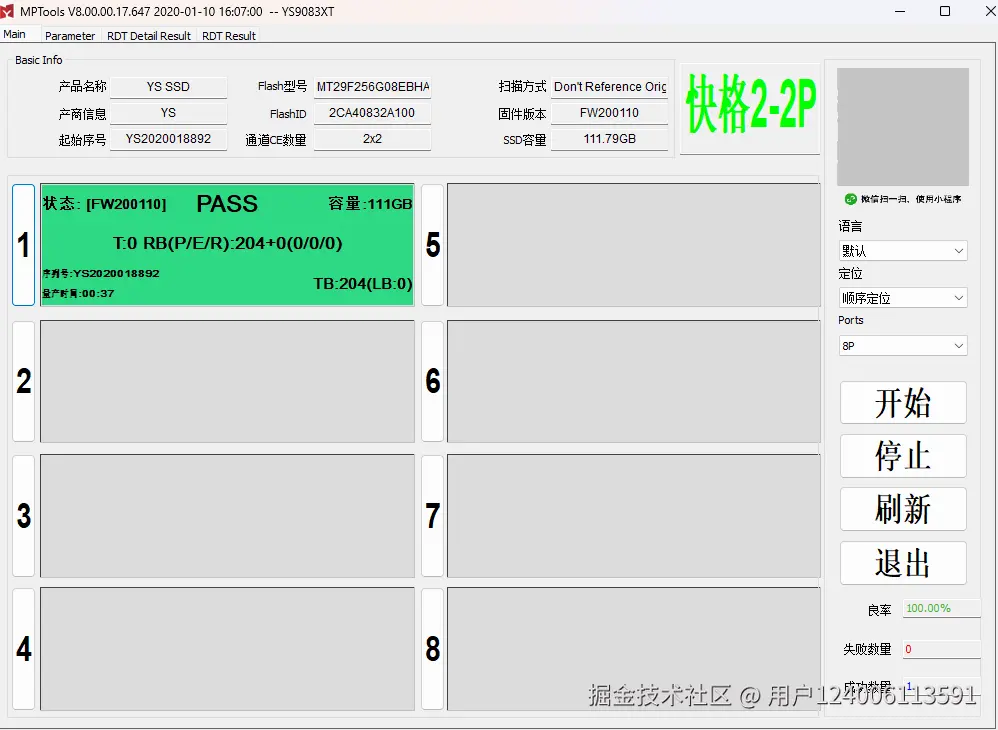Viewport: 998px width, 730px height.
Task: Click the 量产时间:00:37 text
Action: tap(78, 293)
